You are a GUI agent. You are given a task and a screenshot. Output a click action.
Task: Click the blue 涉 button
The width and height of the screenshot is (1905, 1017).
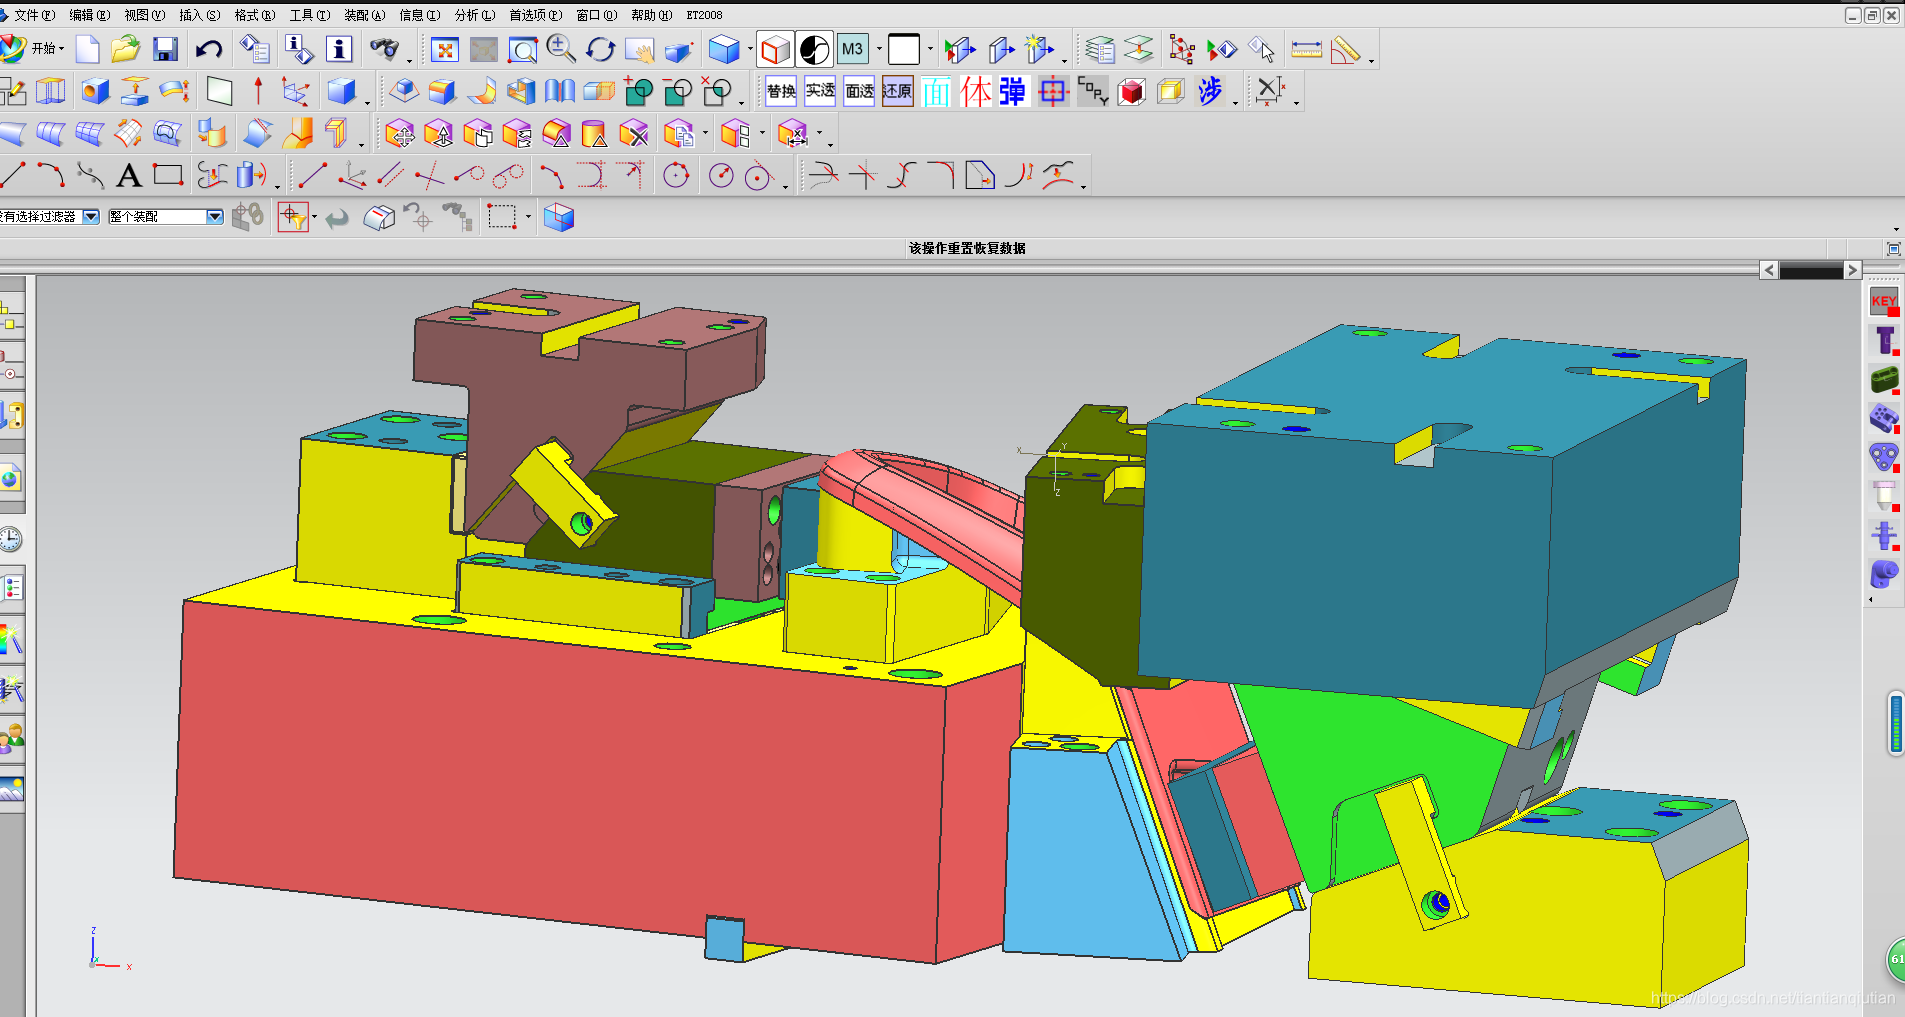(x=1210, y=91)
